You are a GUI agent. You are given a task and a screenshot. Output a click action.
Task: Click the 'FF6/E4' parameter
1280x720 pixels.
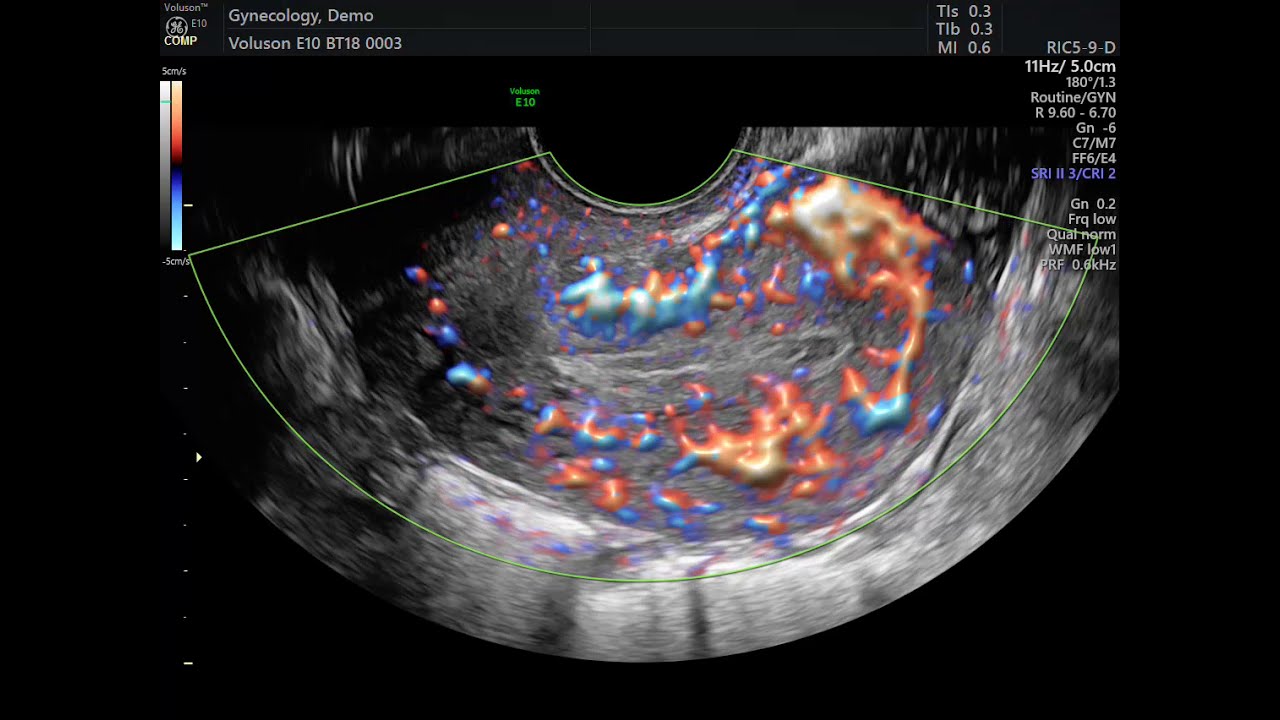coord(1094,158)
